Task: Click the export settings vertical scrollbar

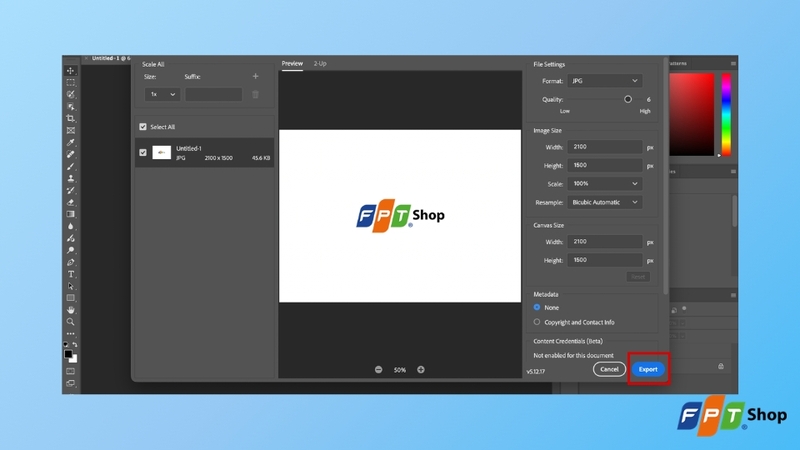Action: pyautogui.click(x=665, y=176)
